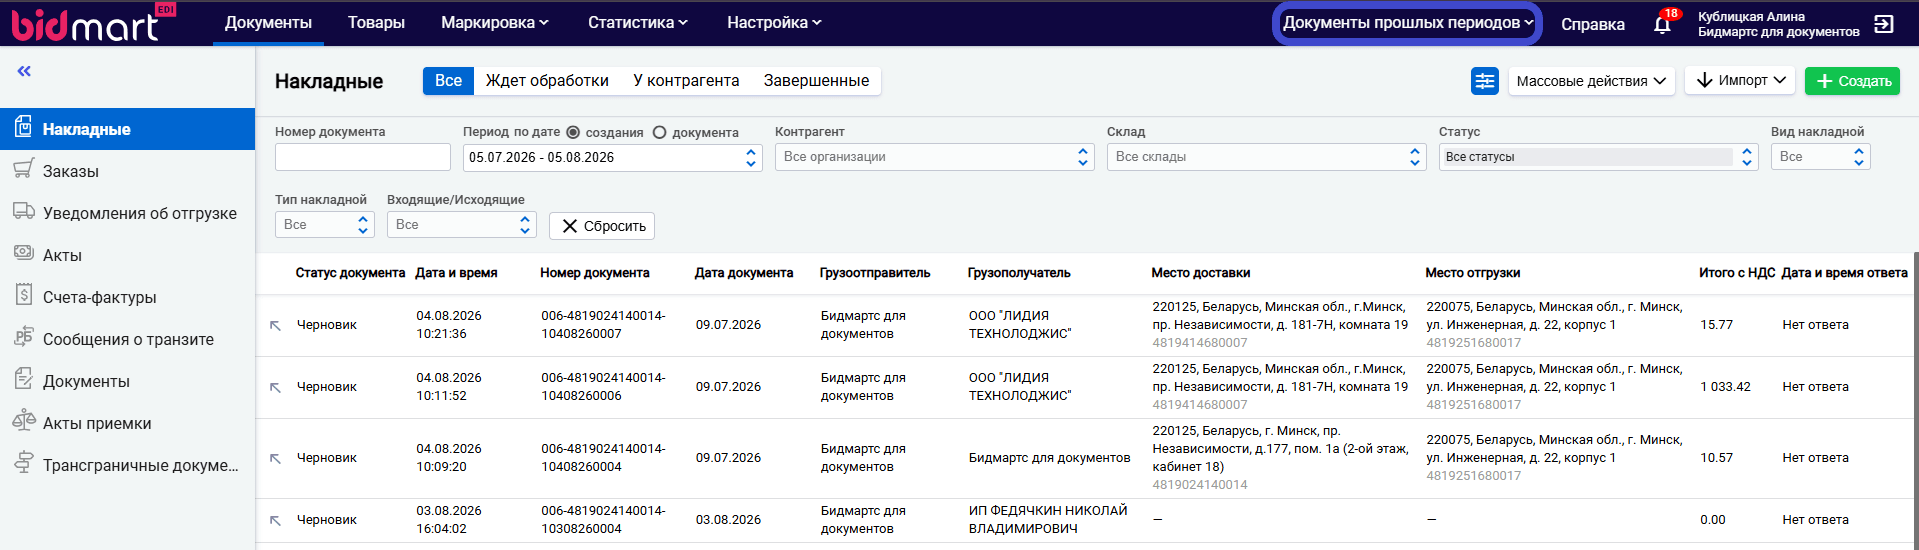Open Справка in top bar
Viewport: 1919px width, 550px height.
tap(1593, 24)
